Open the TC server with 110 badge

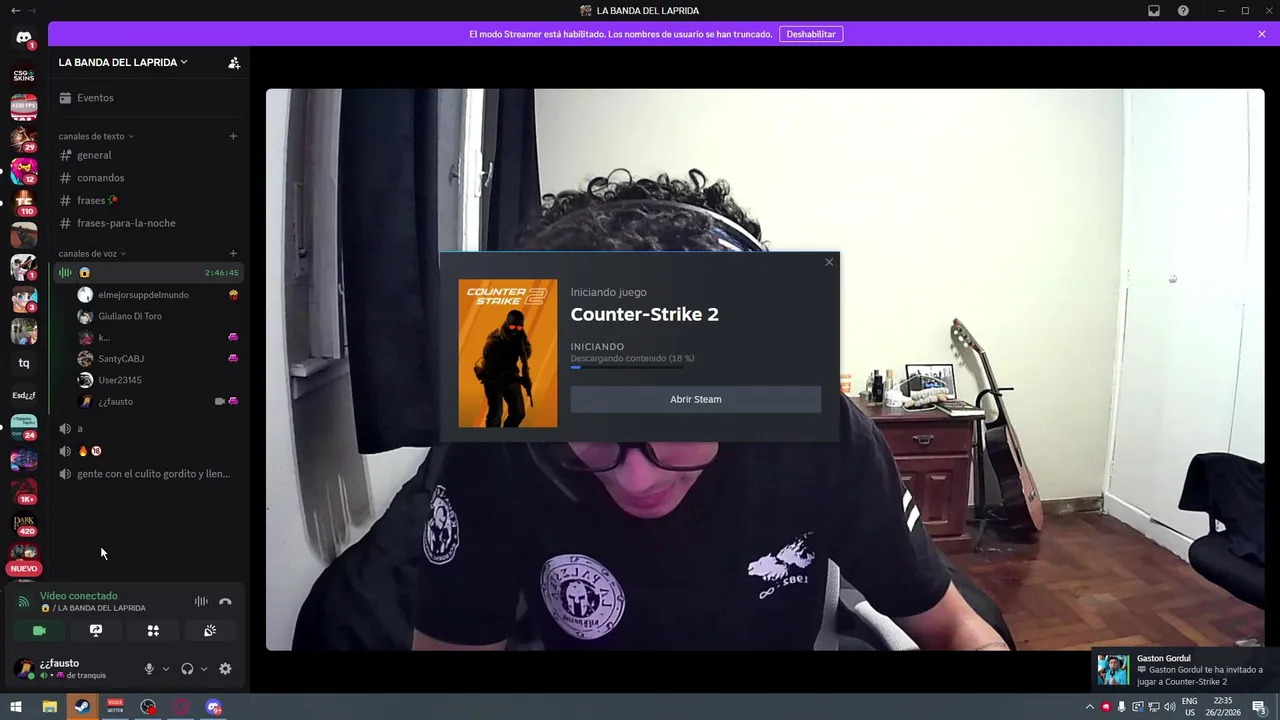24,202
